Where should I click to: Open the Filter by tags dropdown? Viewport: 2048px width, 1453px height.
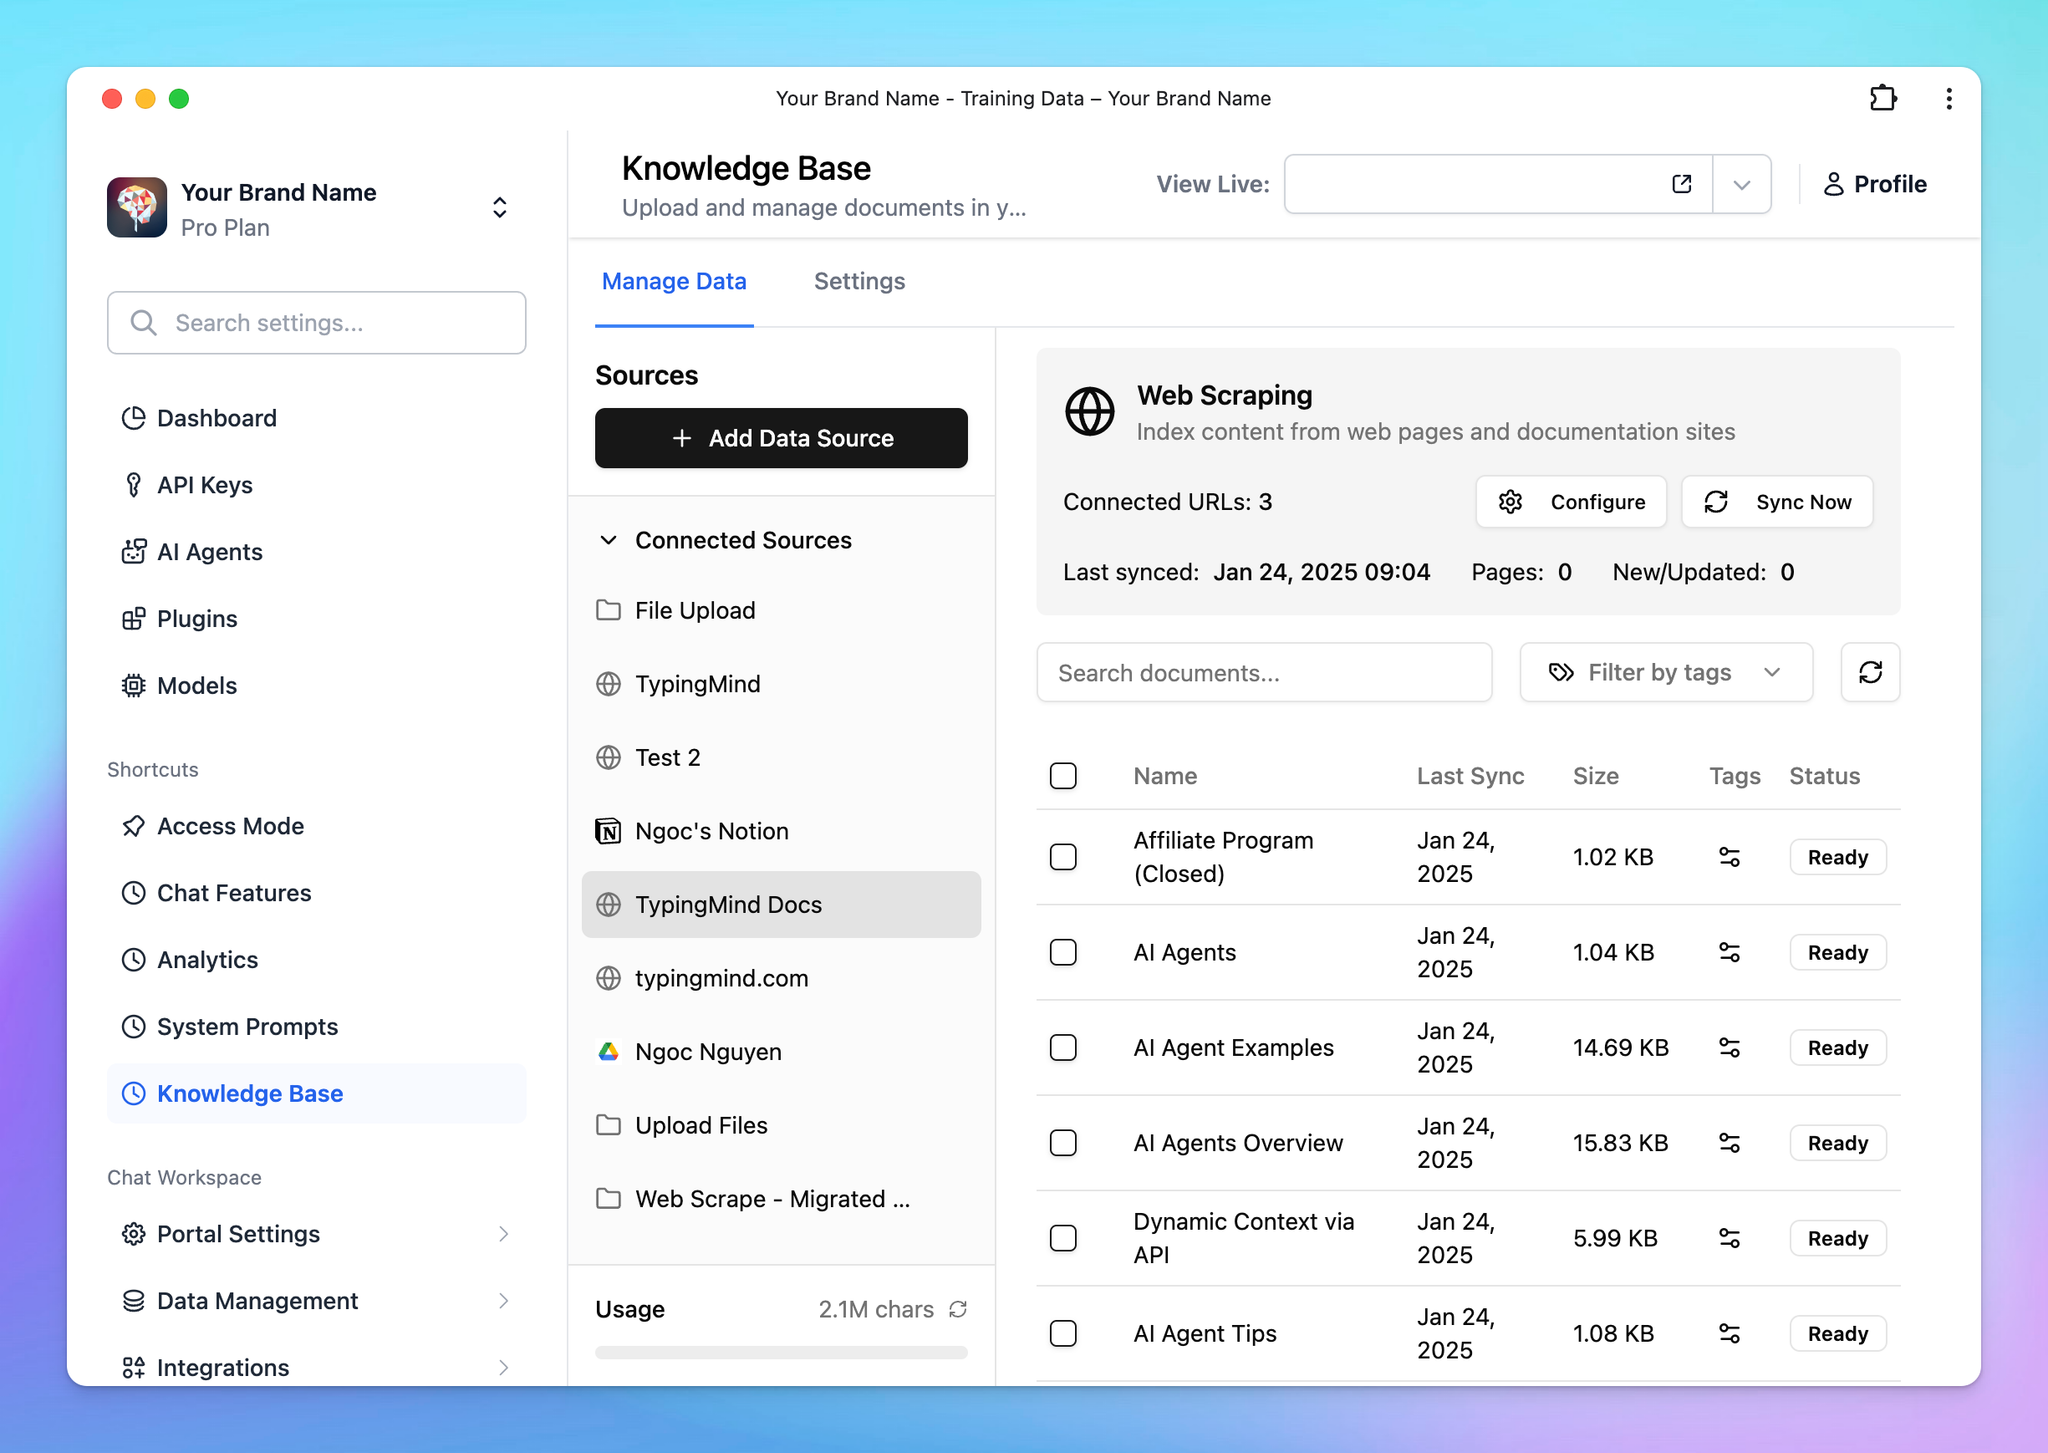[x=1666, y=672]
